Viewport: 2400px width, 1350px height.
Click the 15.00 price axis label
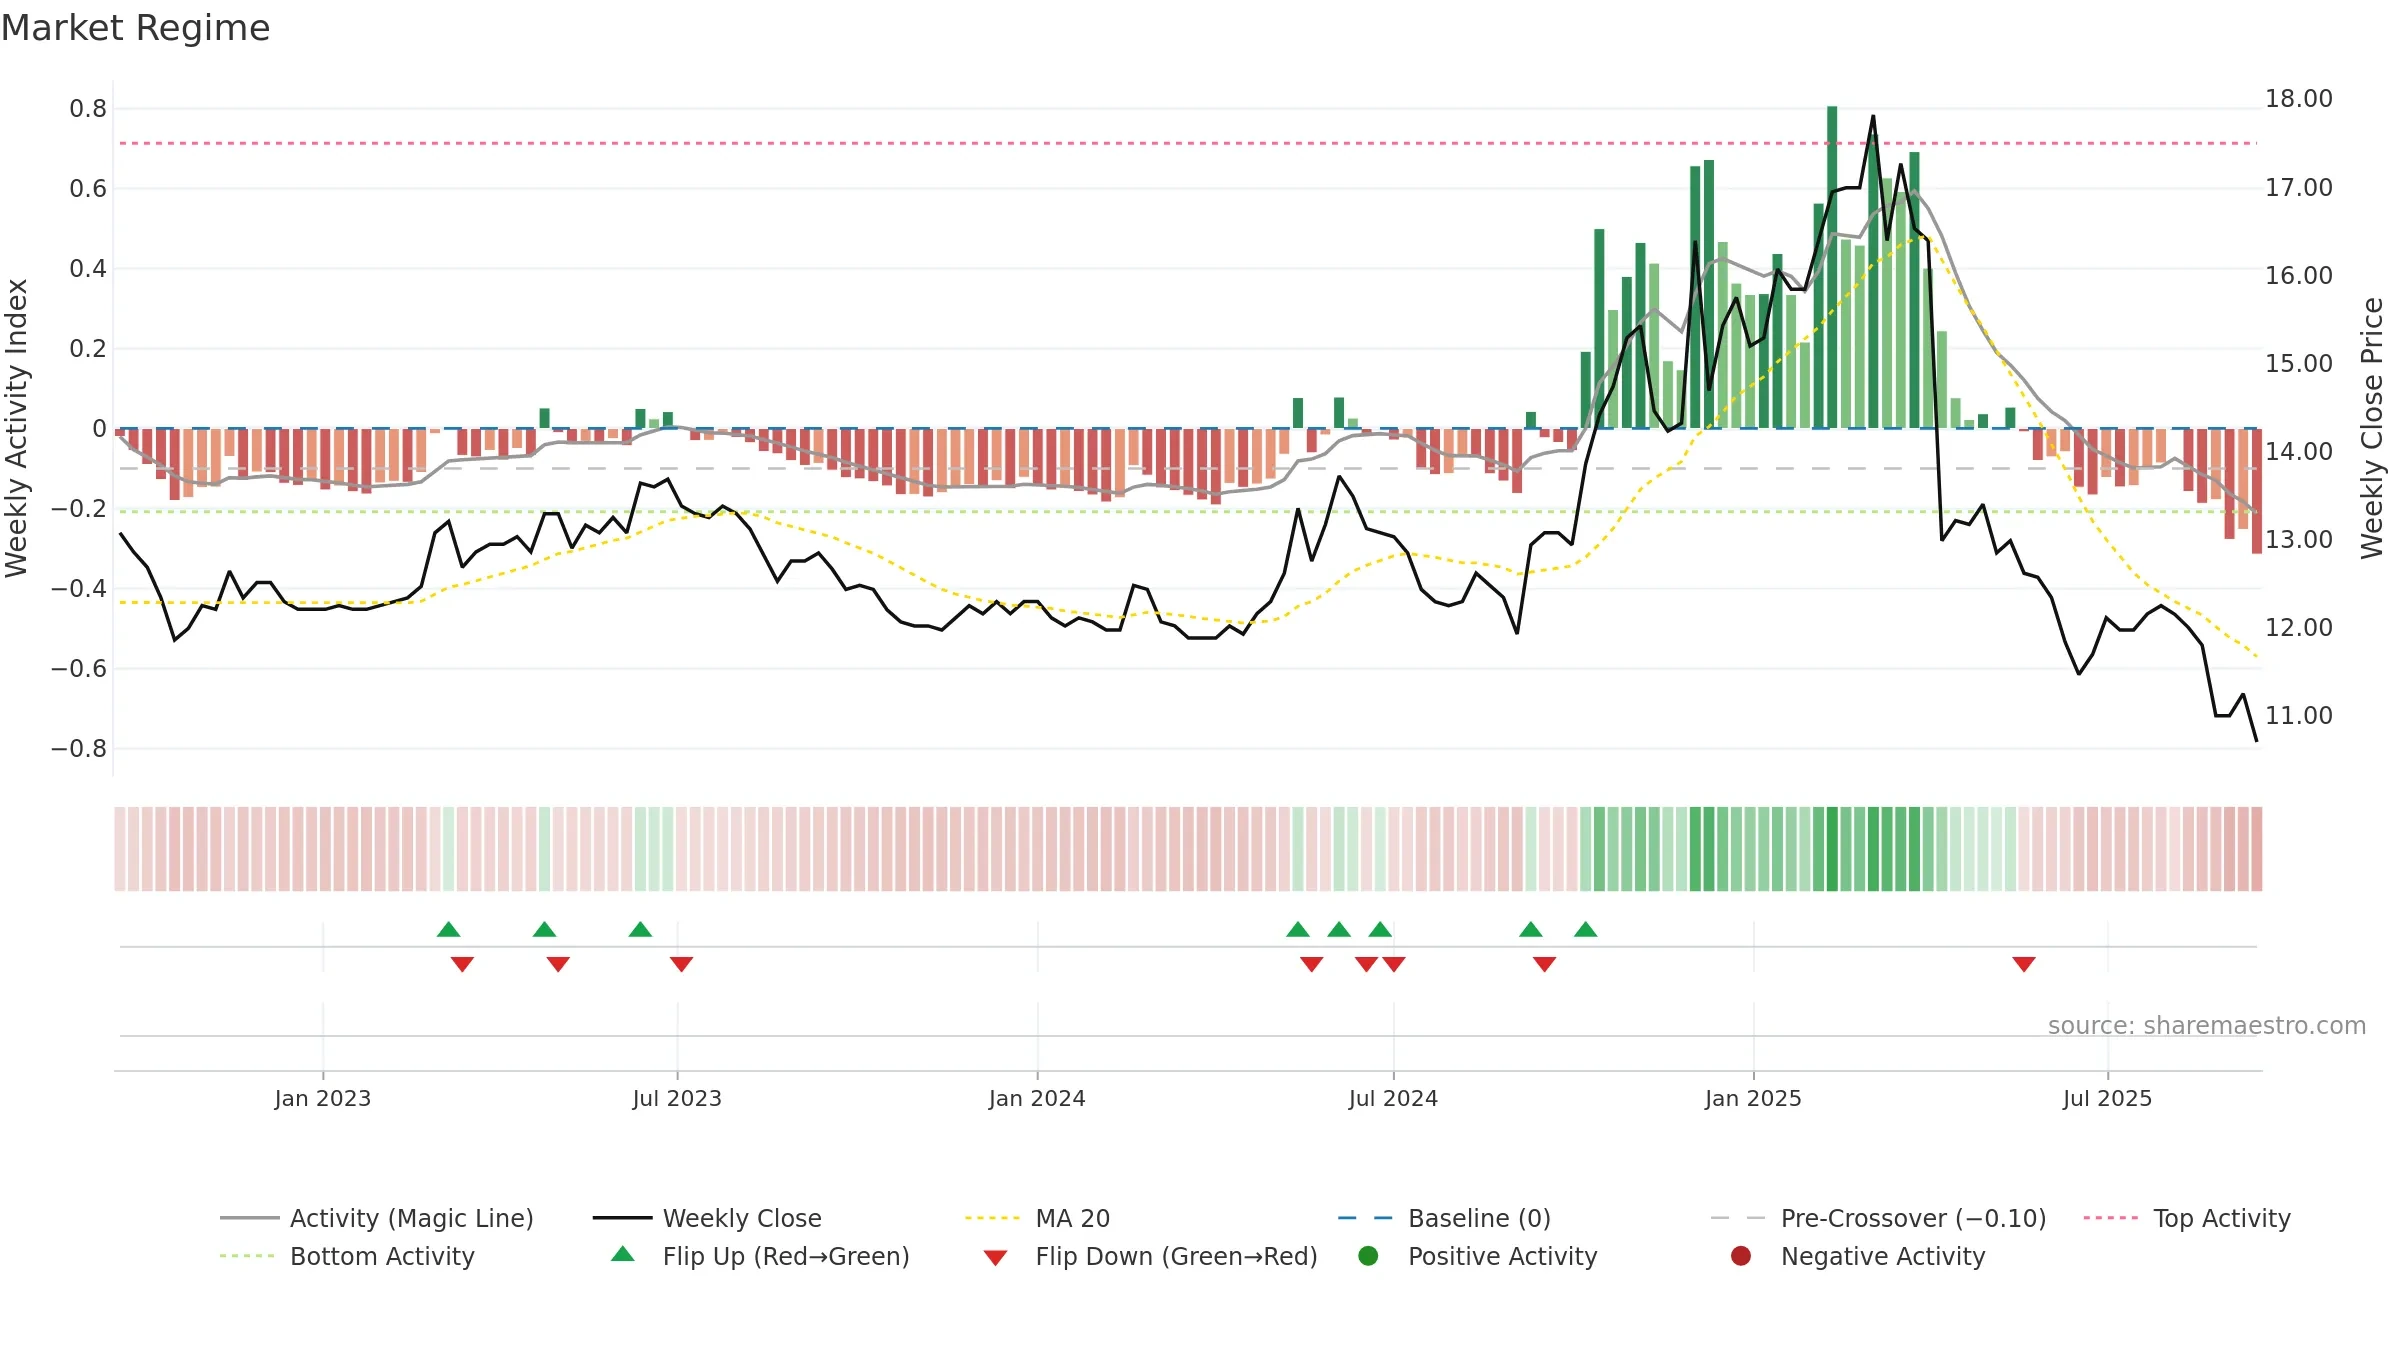pyautogui.click(x=2298, y=364)
